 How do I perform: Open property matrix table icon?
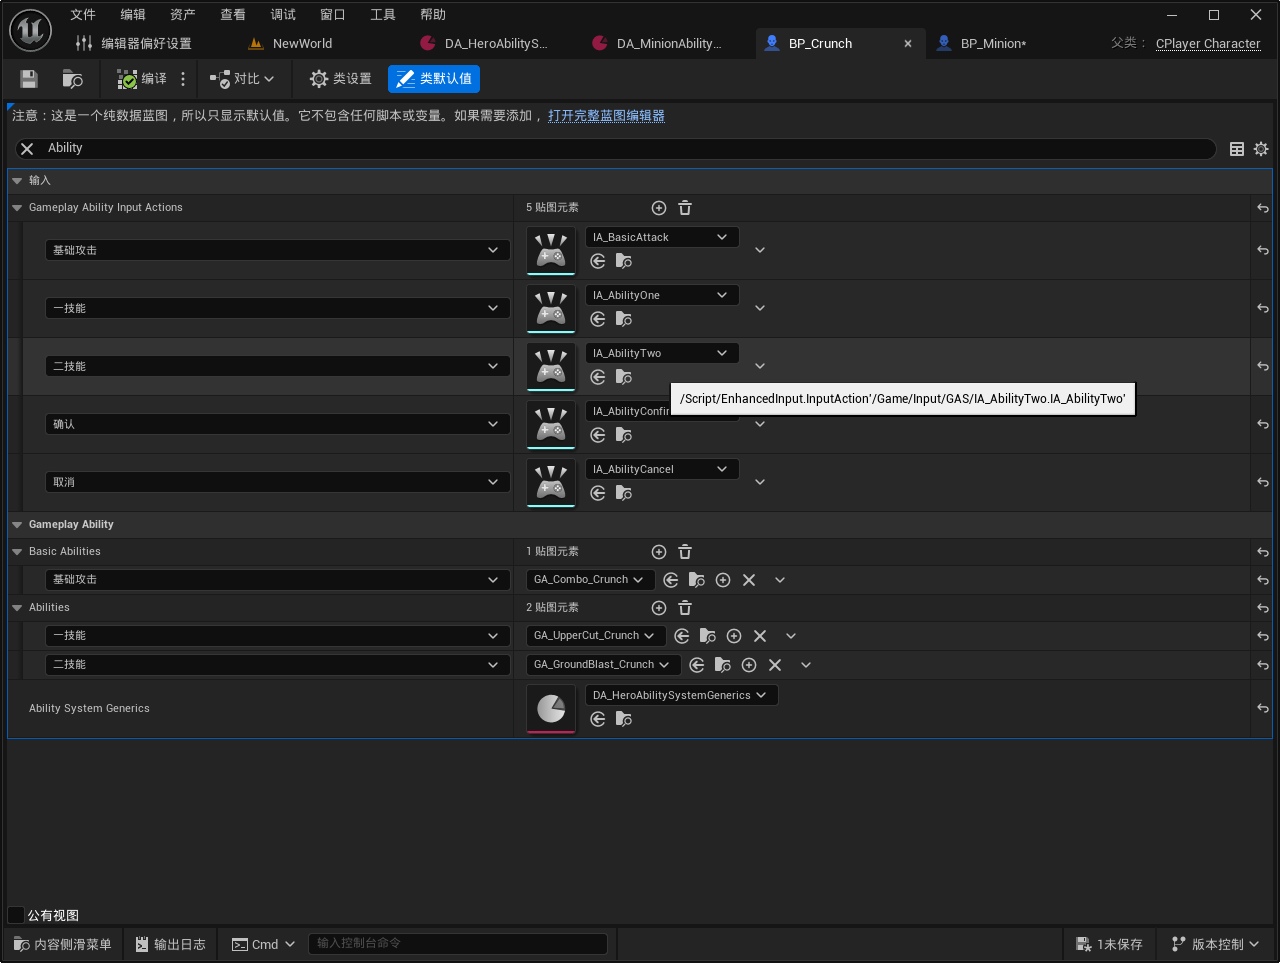(x=1237, y=149)
